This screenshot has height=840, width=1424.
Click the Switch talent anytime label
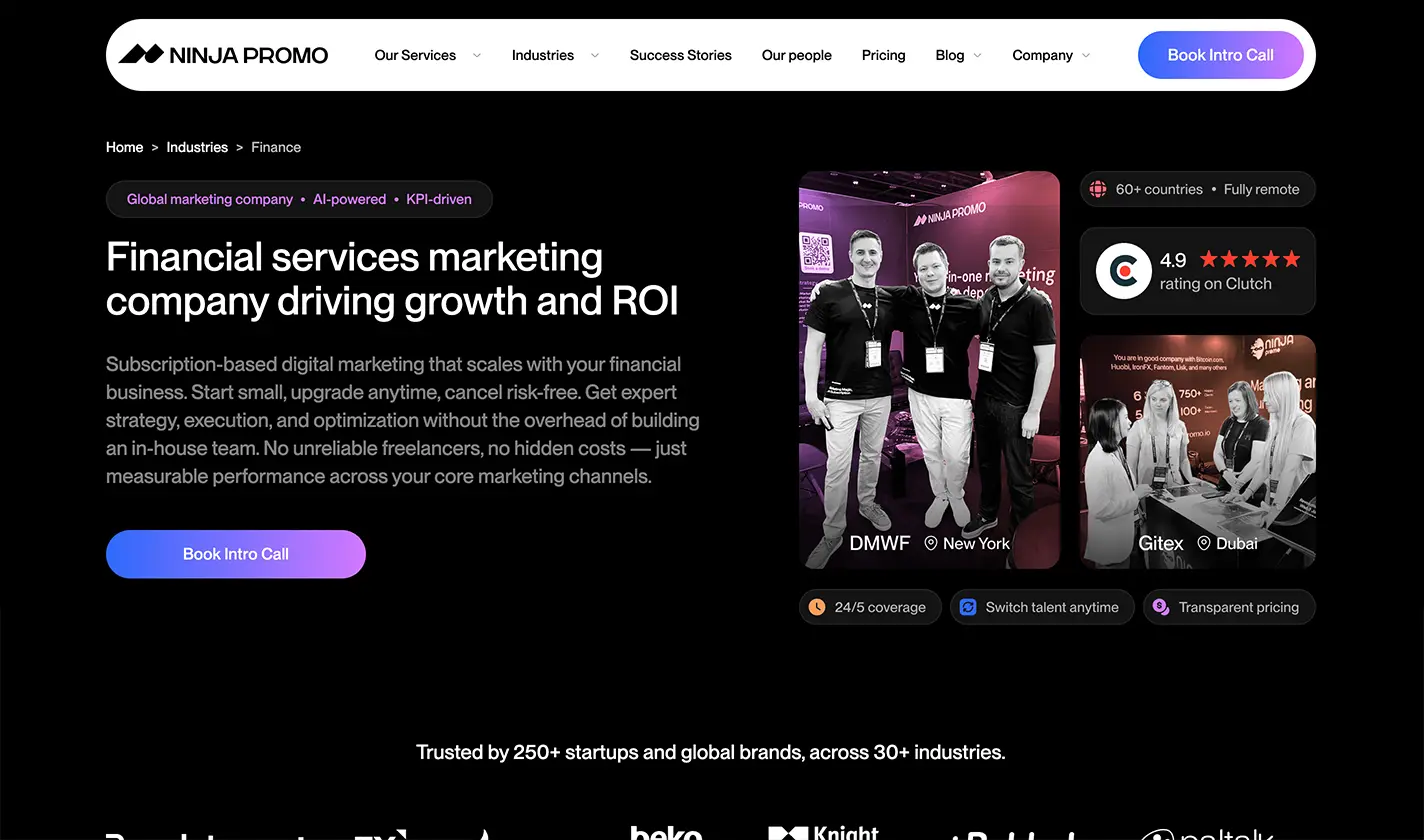click(x=1052, y=607)
